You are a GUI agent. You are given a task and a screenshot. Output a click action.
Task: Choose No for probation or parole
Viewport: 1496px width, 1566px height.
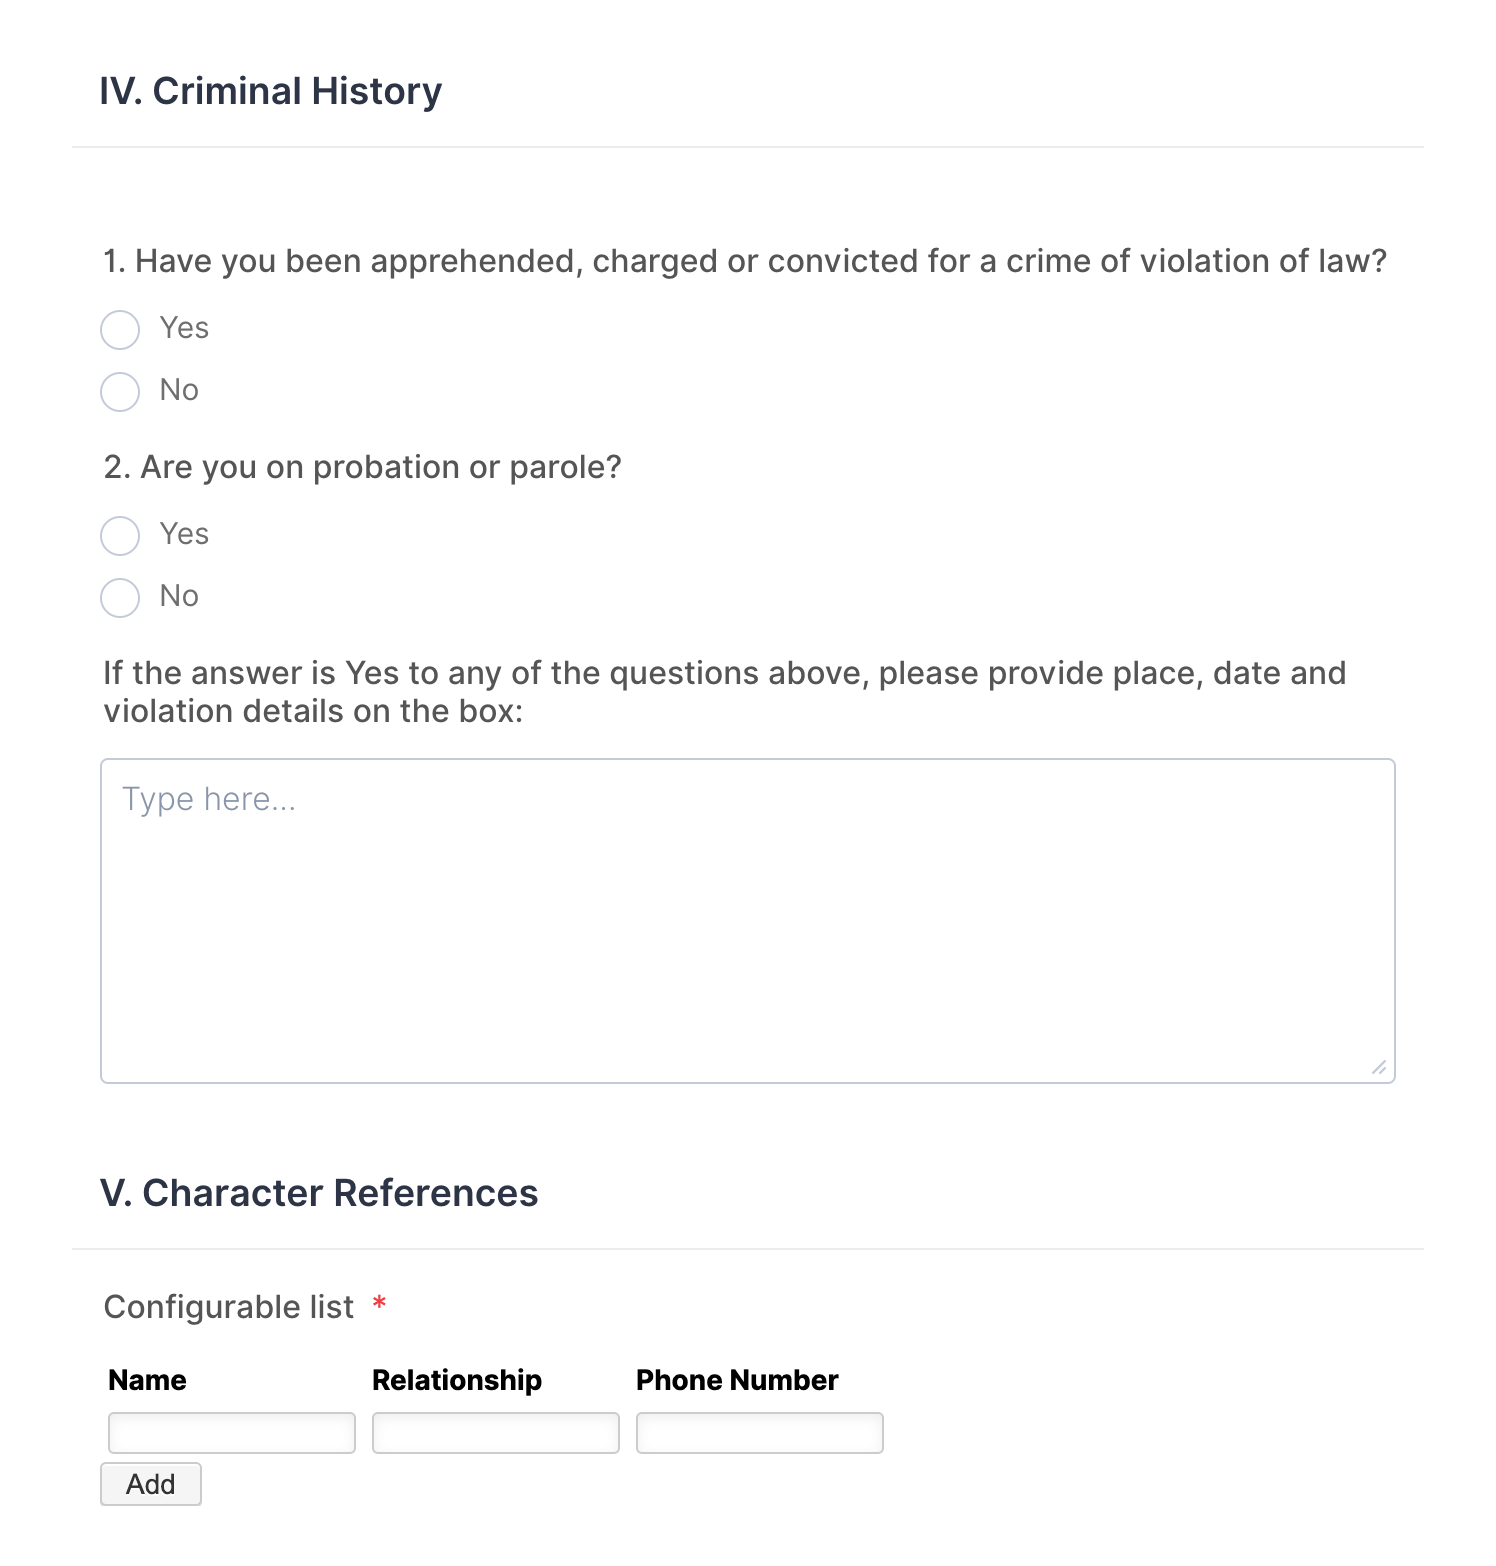coord(120,598)
